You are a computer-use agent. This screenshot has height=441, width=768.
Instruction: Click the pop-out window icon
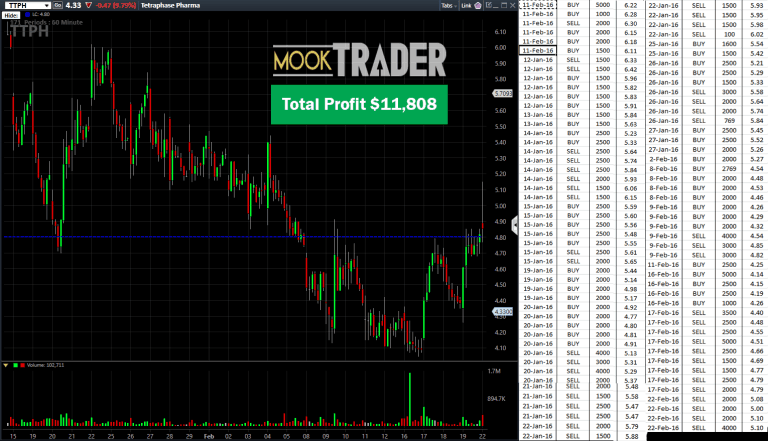(x=489, y=5)
